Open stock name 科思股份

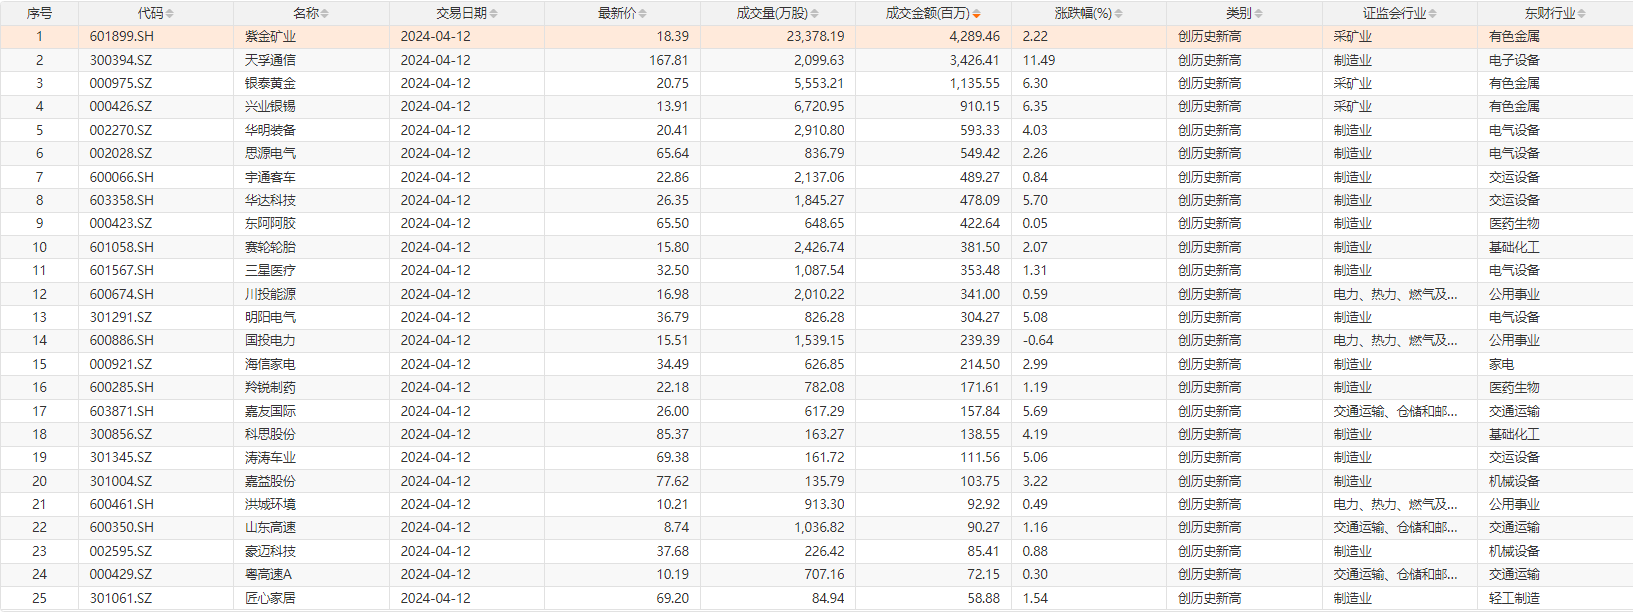(x=270, y=434)
